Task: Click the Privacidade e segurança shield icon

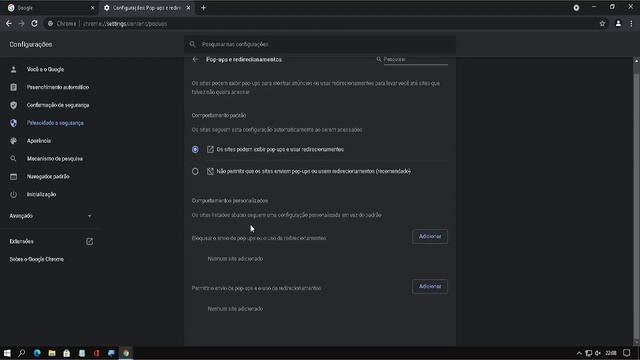Action: click(13, 123)
